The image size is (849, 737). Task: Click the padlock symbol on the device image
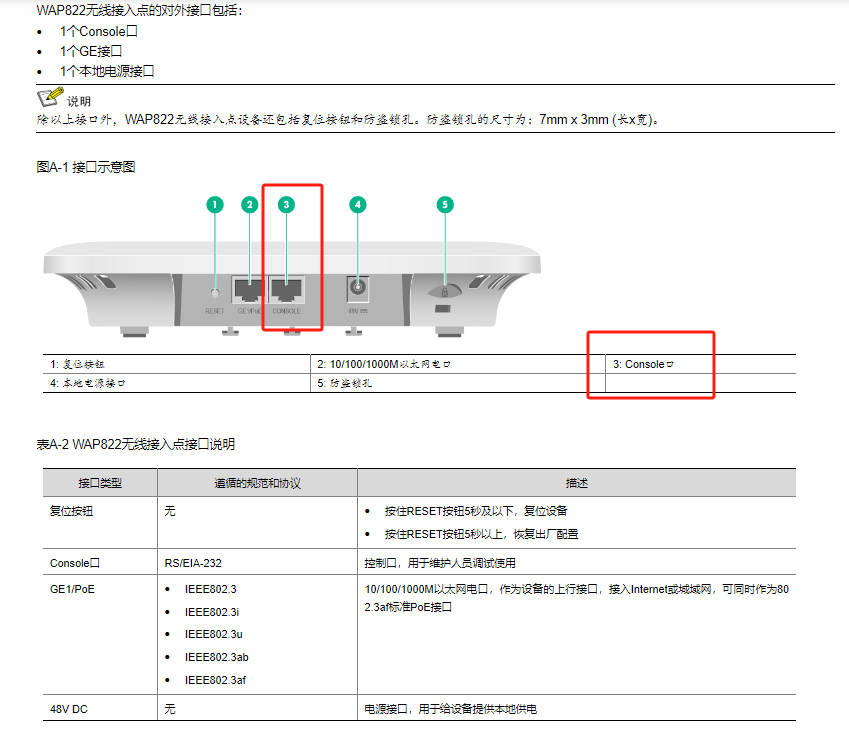(x=445, y=292)
